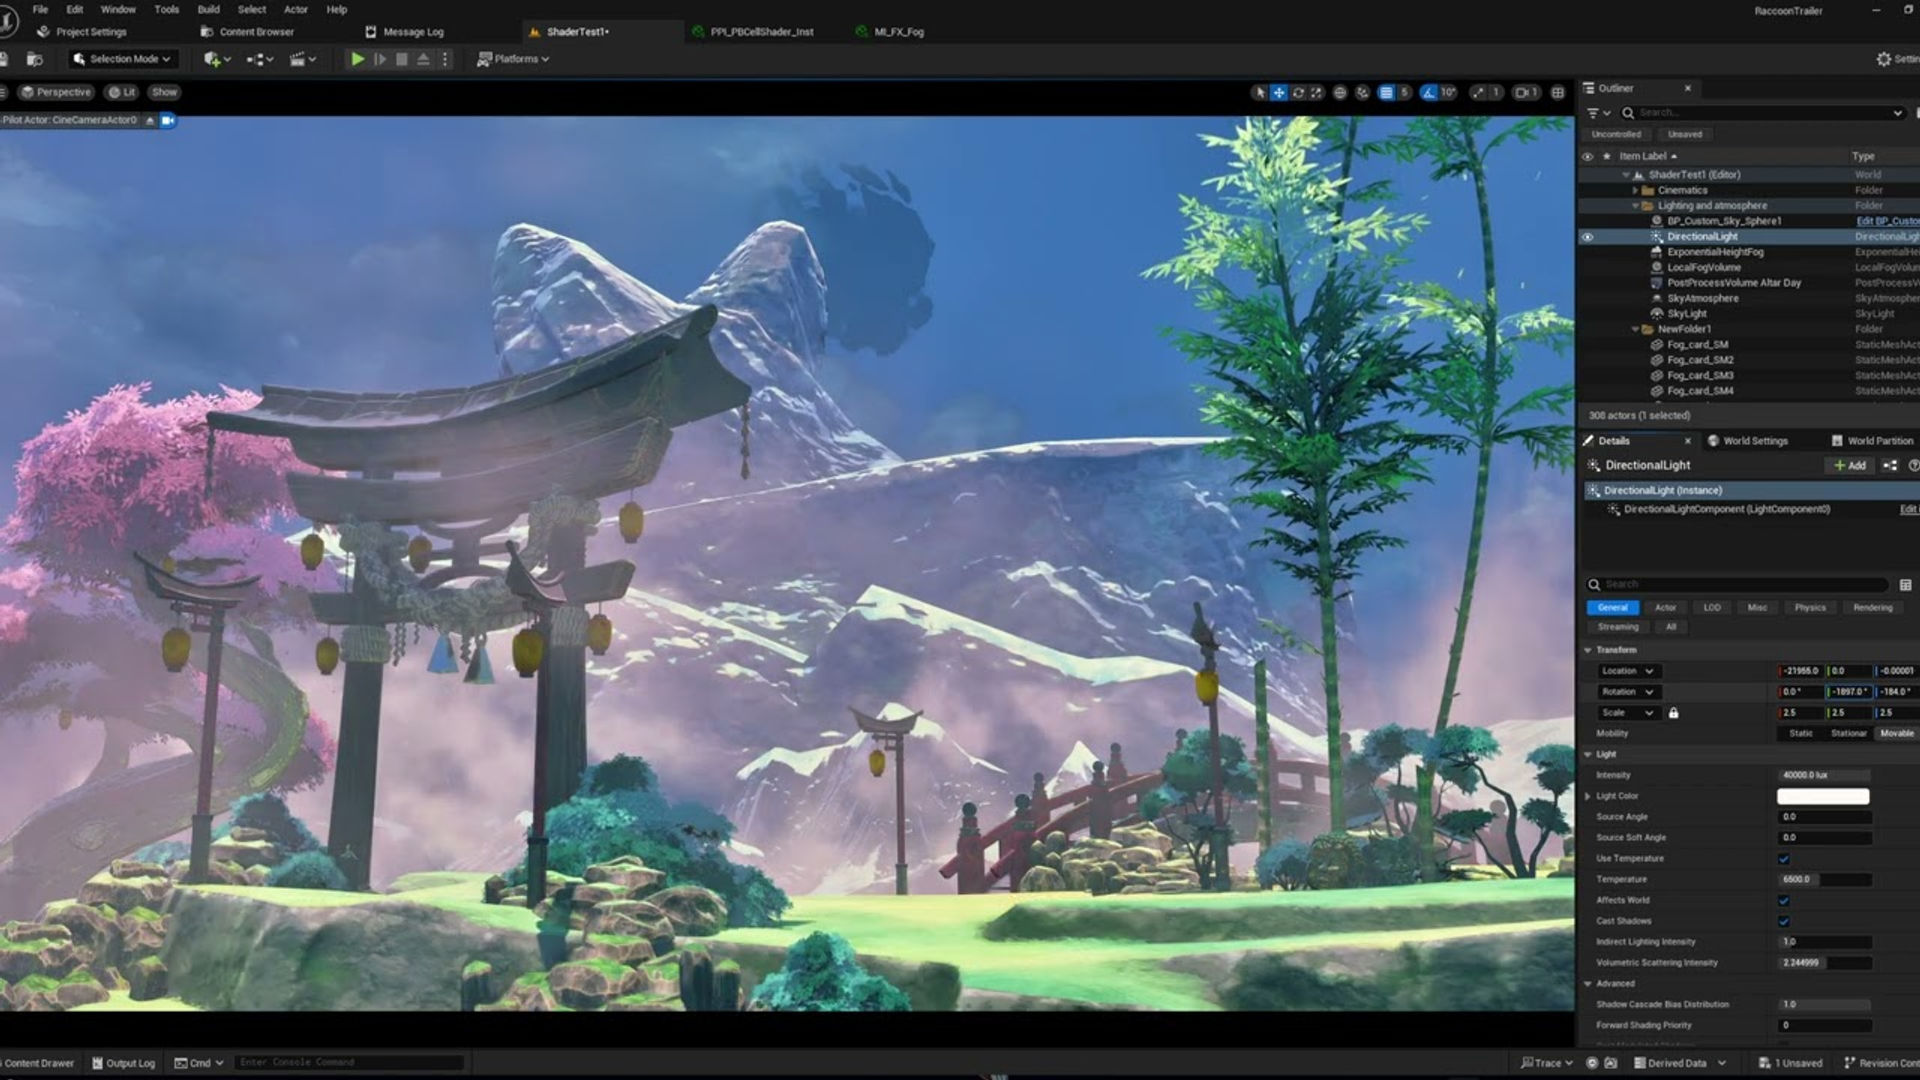Click the surface snapping icon

[1362, 92]
